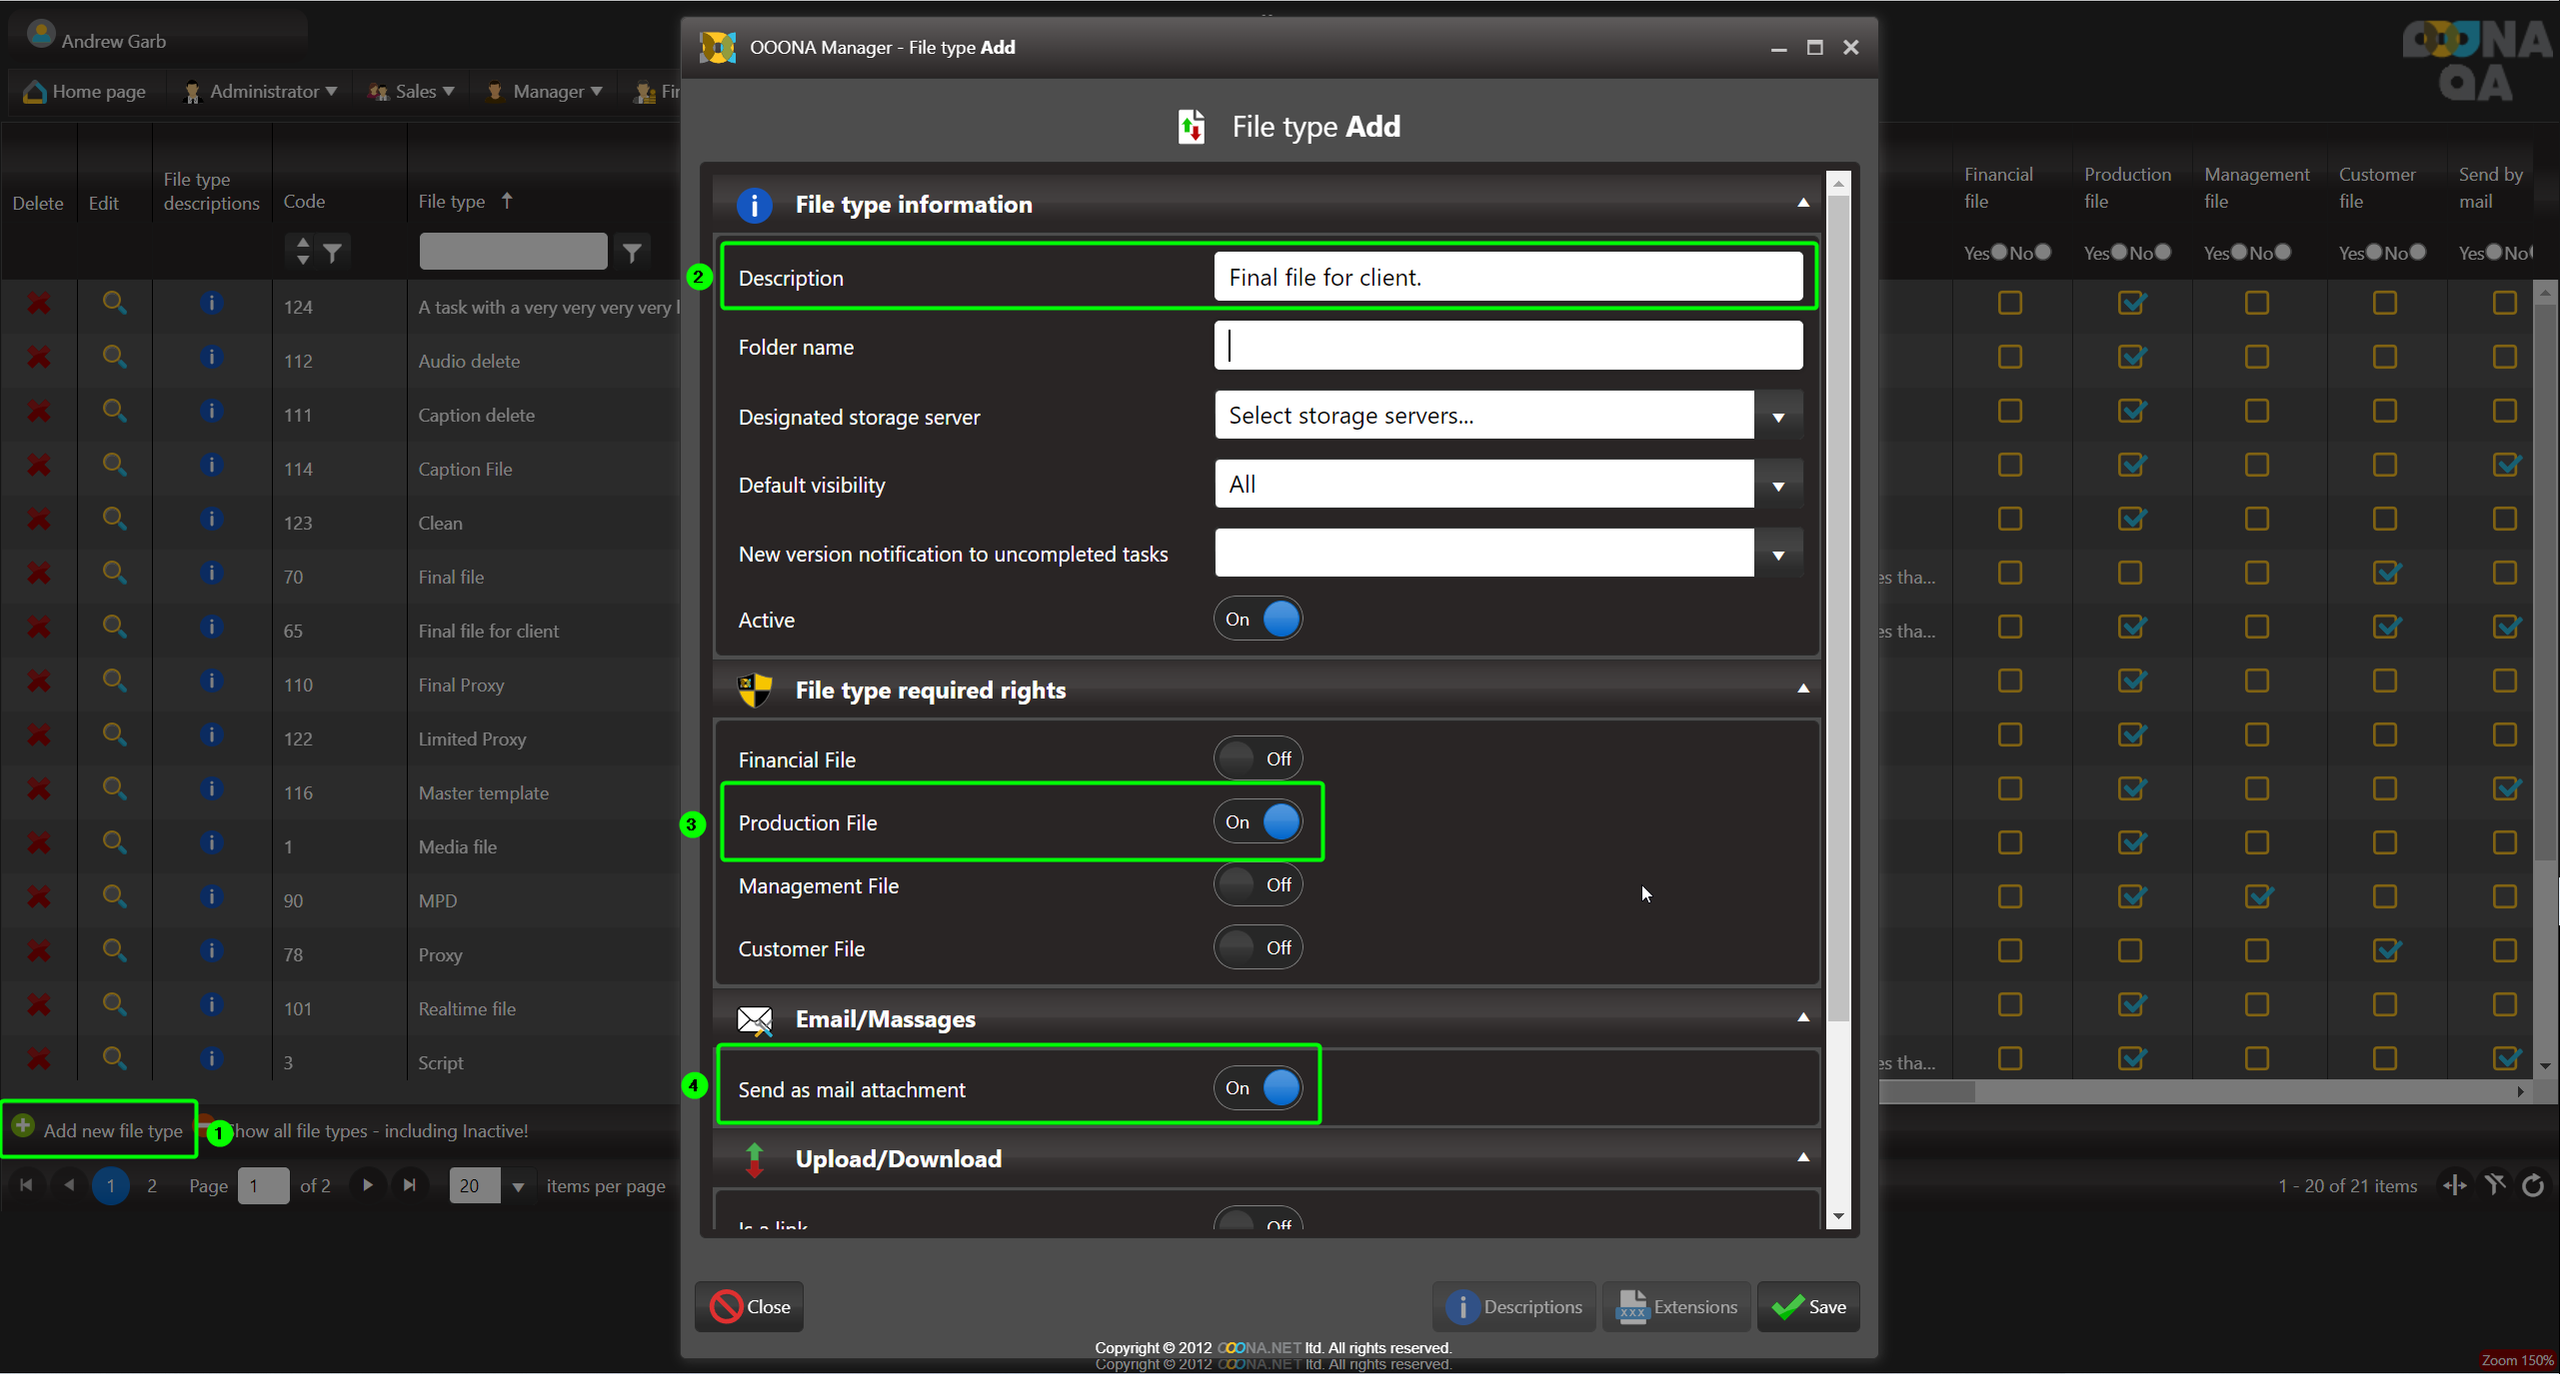
Task: Click the grid refresh icon at bottom right
Action: [x=2532, y=1185]
